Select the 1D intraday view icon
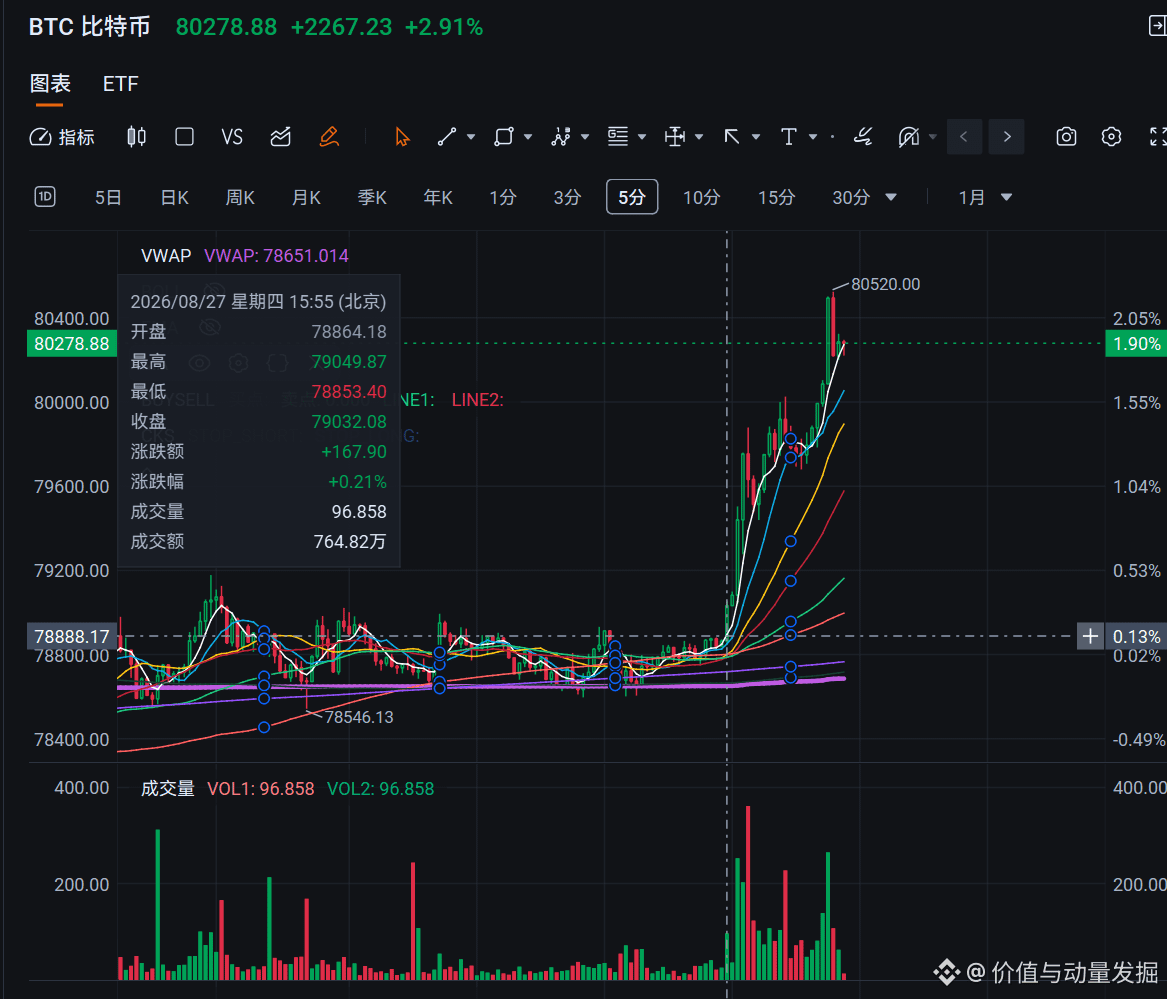Image resolution: width=1167 pixels, height=999 pixels. click(45, 197)
